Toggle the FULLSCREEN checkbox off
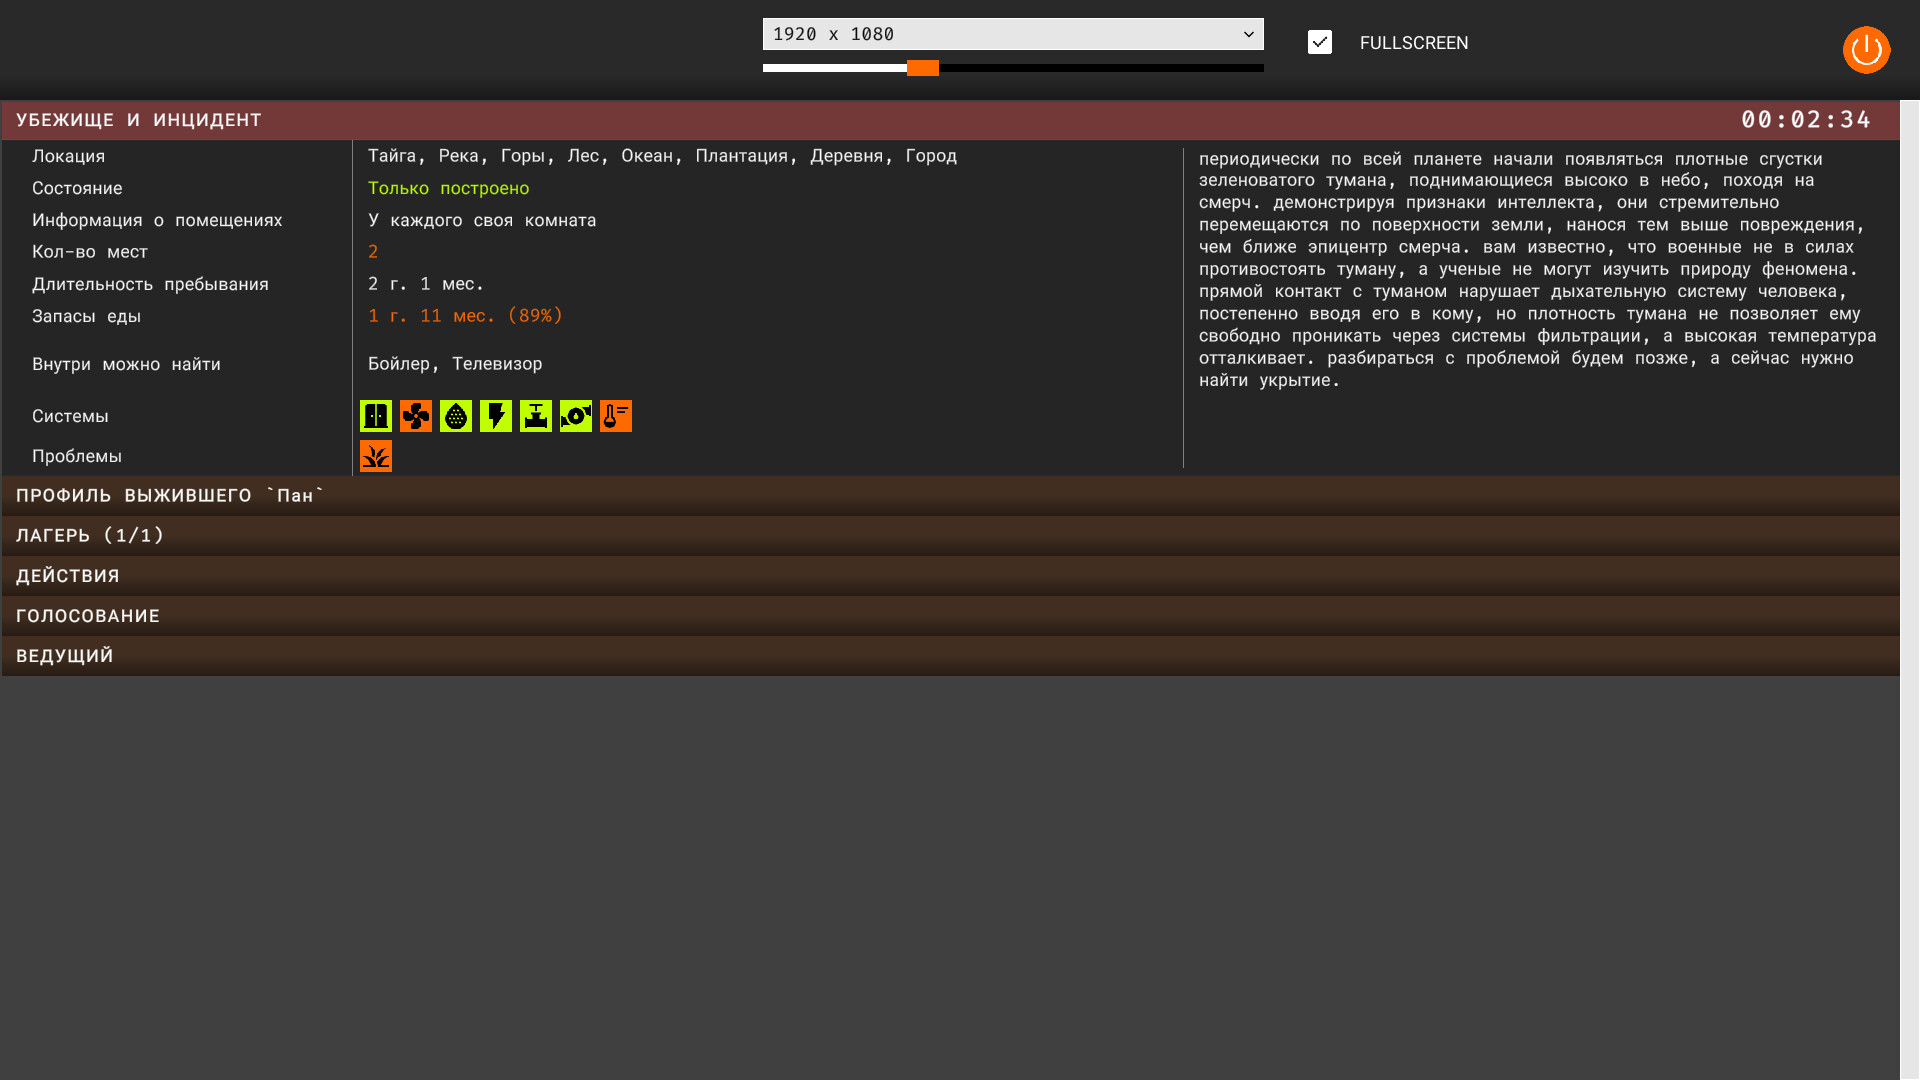1920x1080 pixels. click(1320, 42)
